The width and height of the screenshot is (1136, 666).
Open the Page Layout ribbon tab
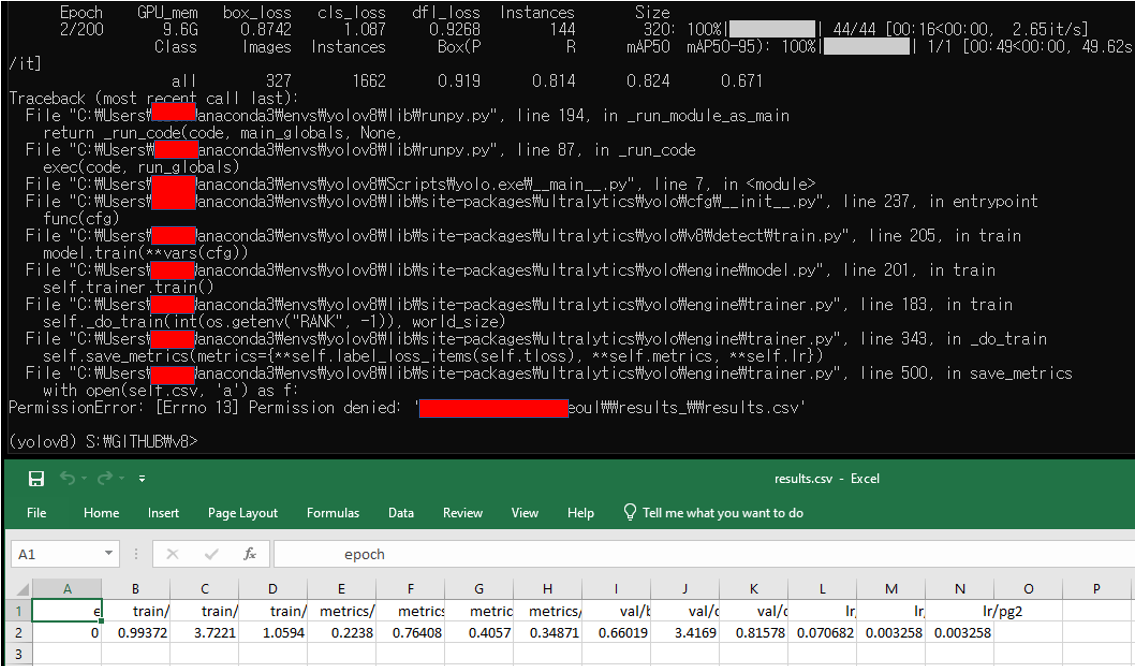[x=243, y=512]
